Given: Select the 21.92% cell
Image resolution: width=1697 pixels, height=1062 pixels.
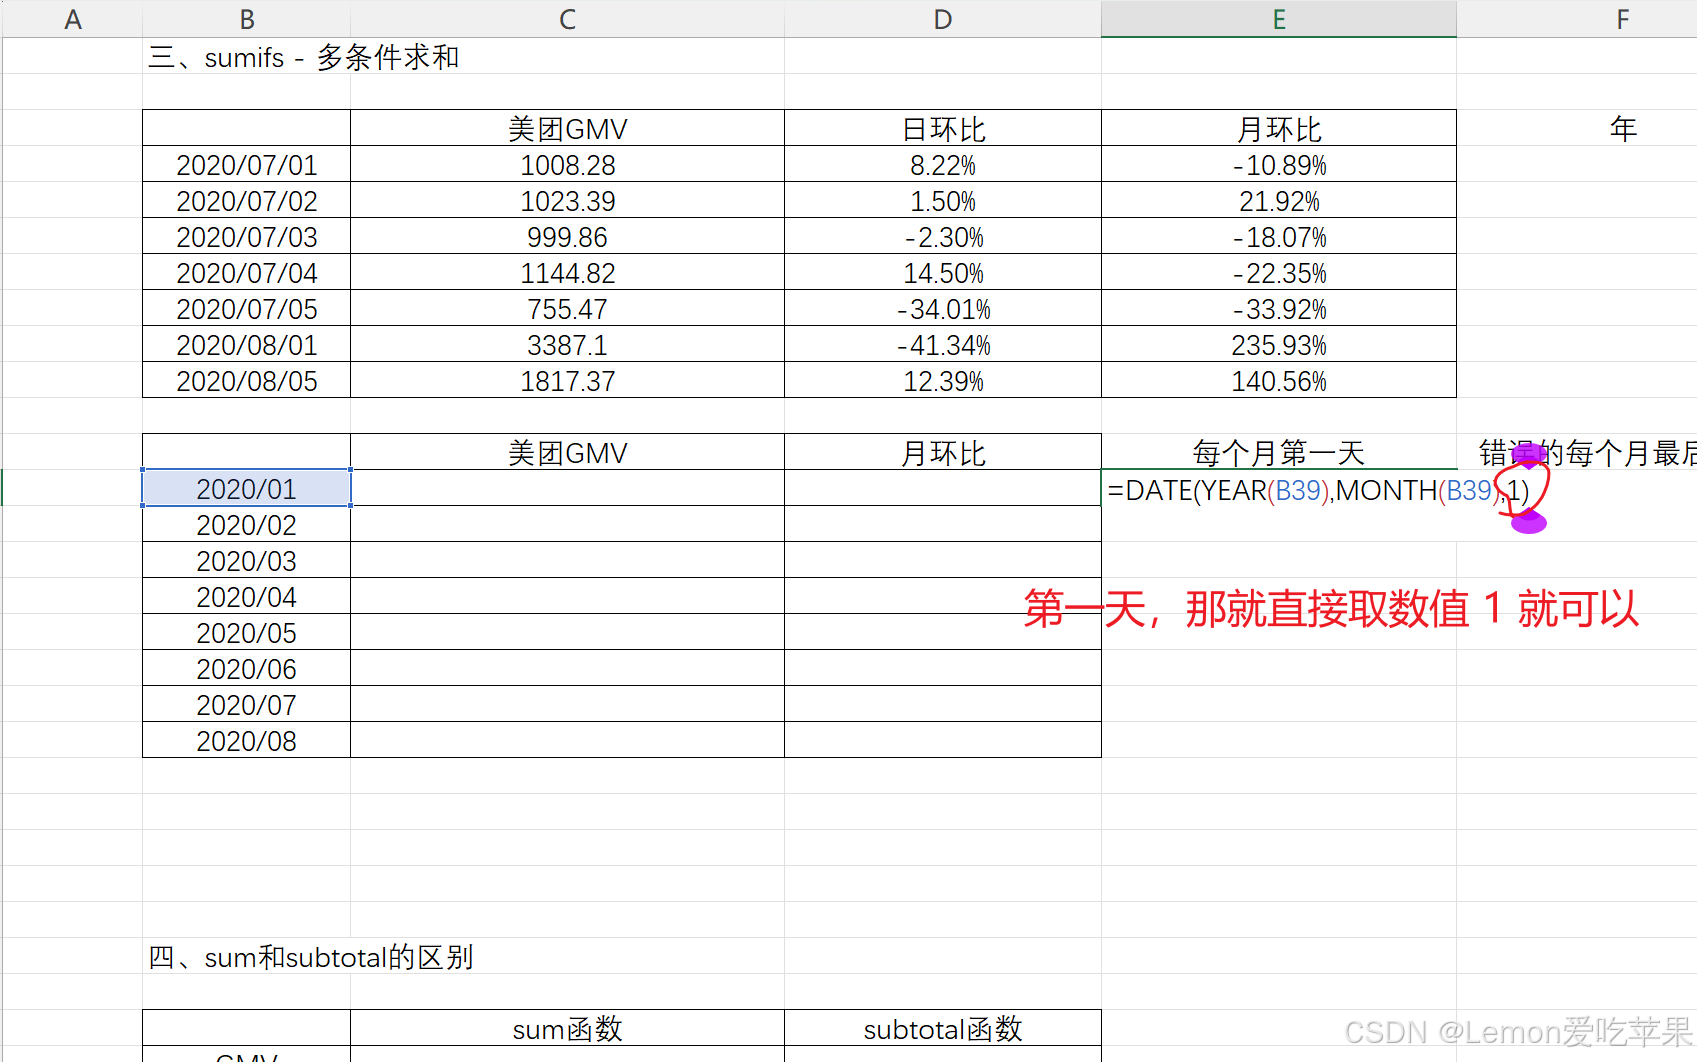Looking at the screenshot, I should pyautogui.click(x=1279, y=200).
